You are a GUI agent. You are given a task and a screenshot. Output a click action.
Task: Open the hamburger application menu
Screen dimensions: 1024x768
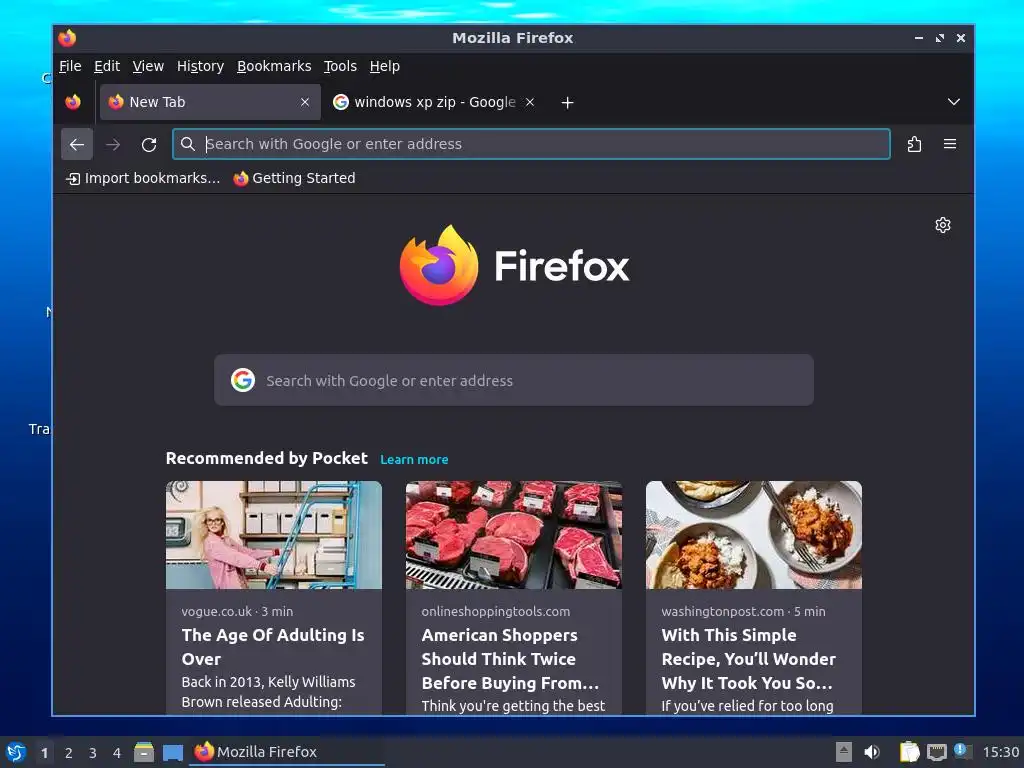(x=950, y=144)
